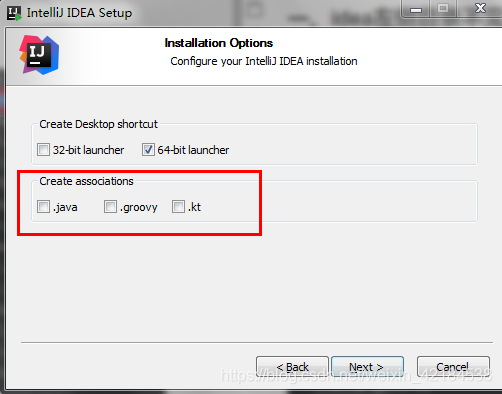This screenshot has width=502, height=394.
Task: Enable the 32-bit launcher shortcut checkbox
Action: 43,150
